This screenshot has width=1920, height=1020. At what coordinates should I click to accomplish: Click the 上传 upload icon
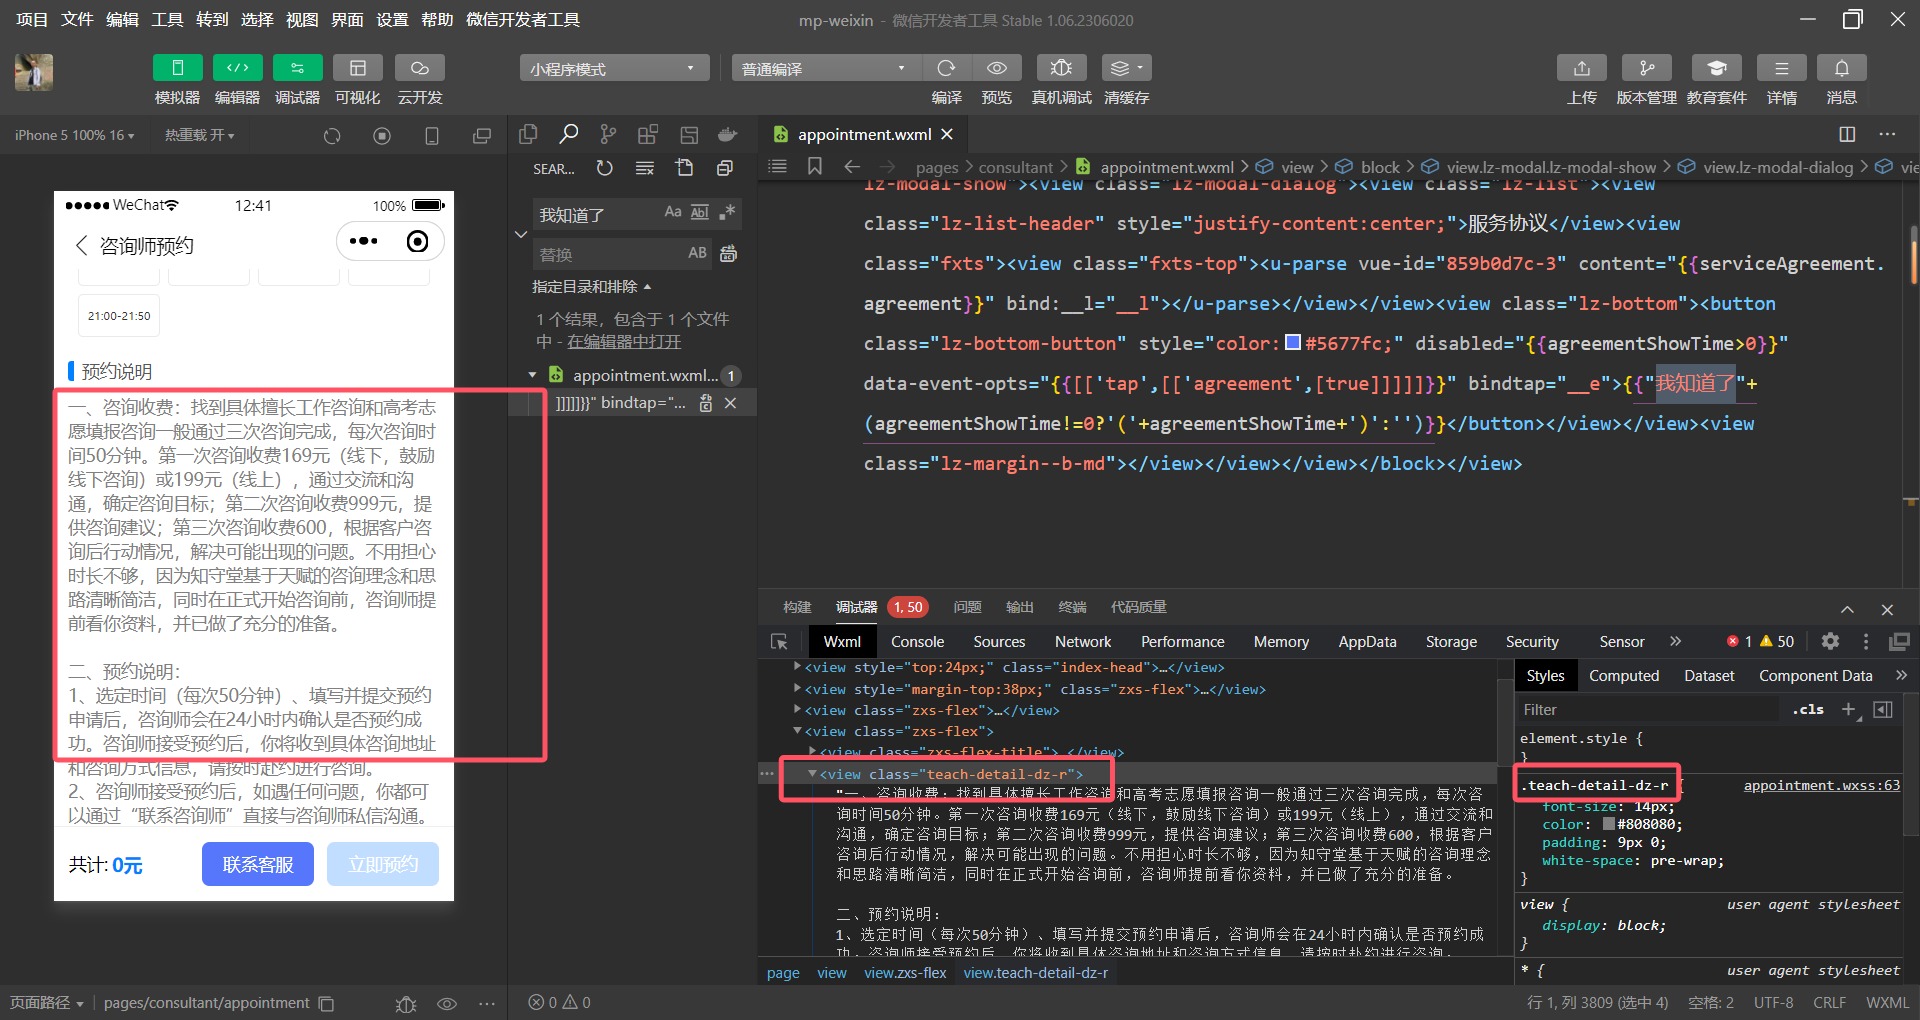click(1581, 68)
